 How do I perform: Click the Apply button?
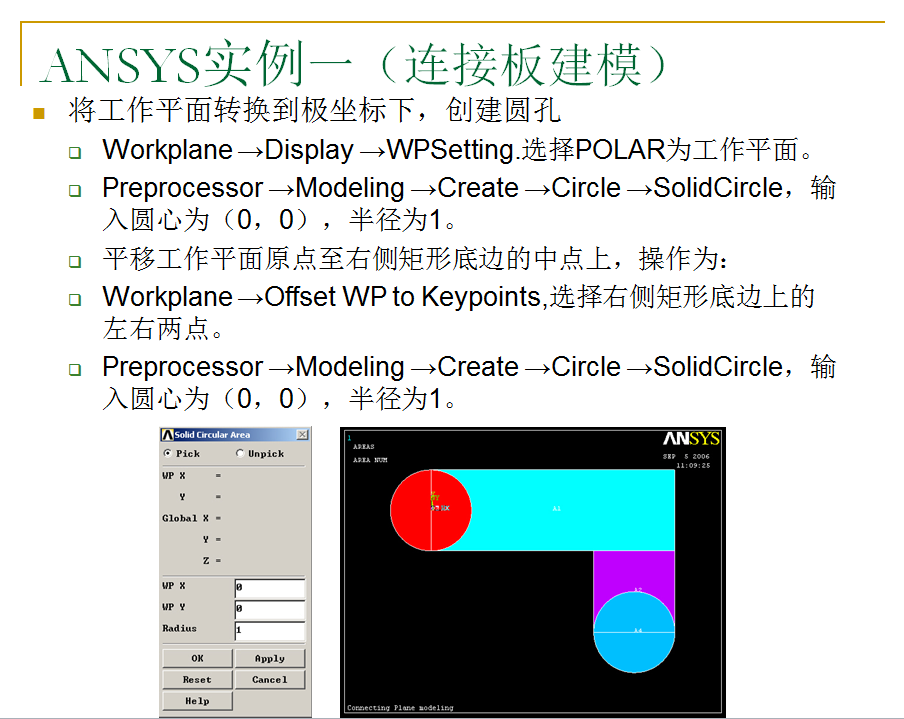coord(270,658)
